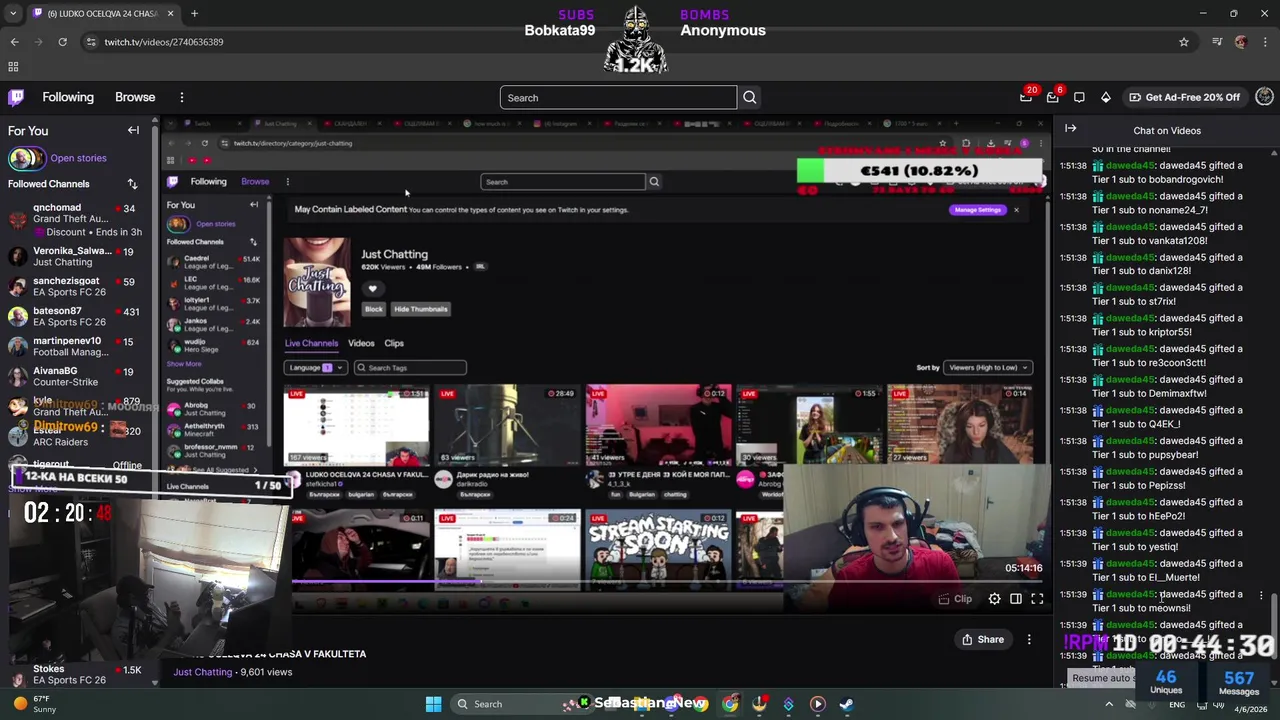This screenshot has width=1280, height=720.
Task: Toggle theatre mode on the player
Action: (x=1016, y=599)
